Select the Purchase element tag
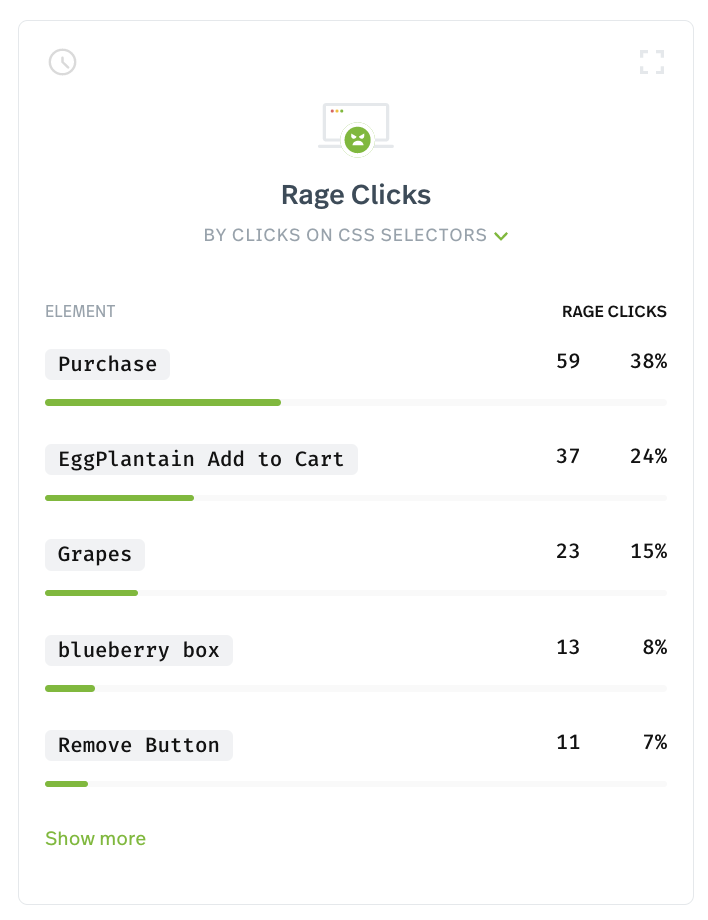Image resolution: width=708 pixels, height=920 pixels. tap(107, 364)
